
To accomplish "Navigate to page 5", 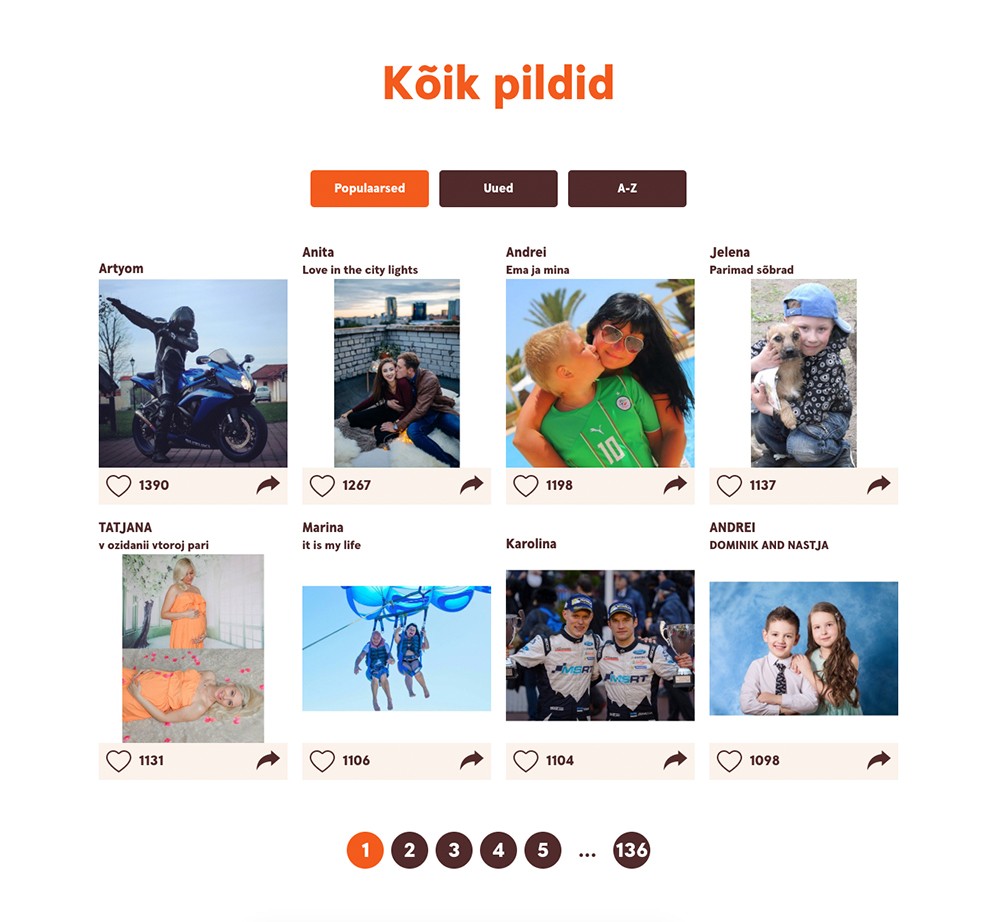I will point(543,850).
